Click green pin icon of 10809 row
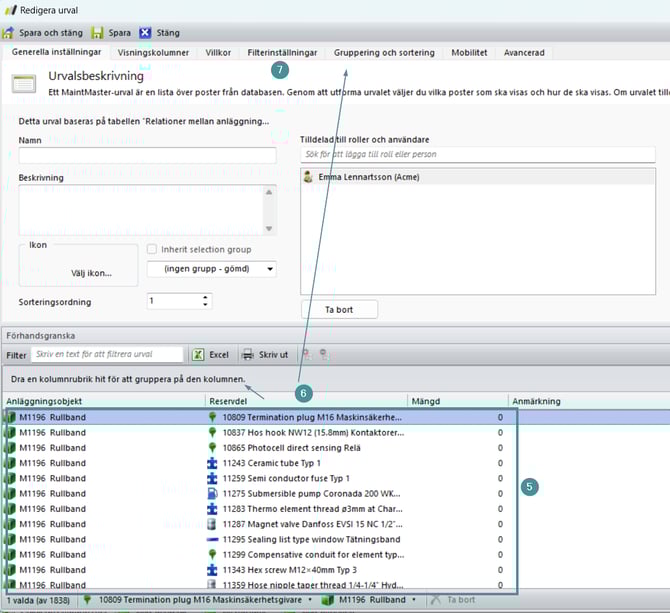670x613 pixels. (x=212, y=417)
